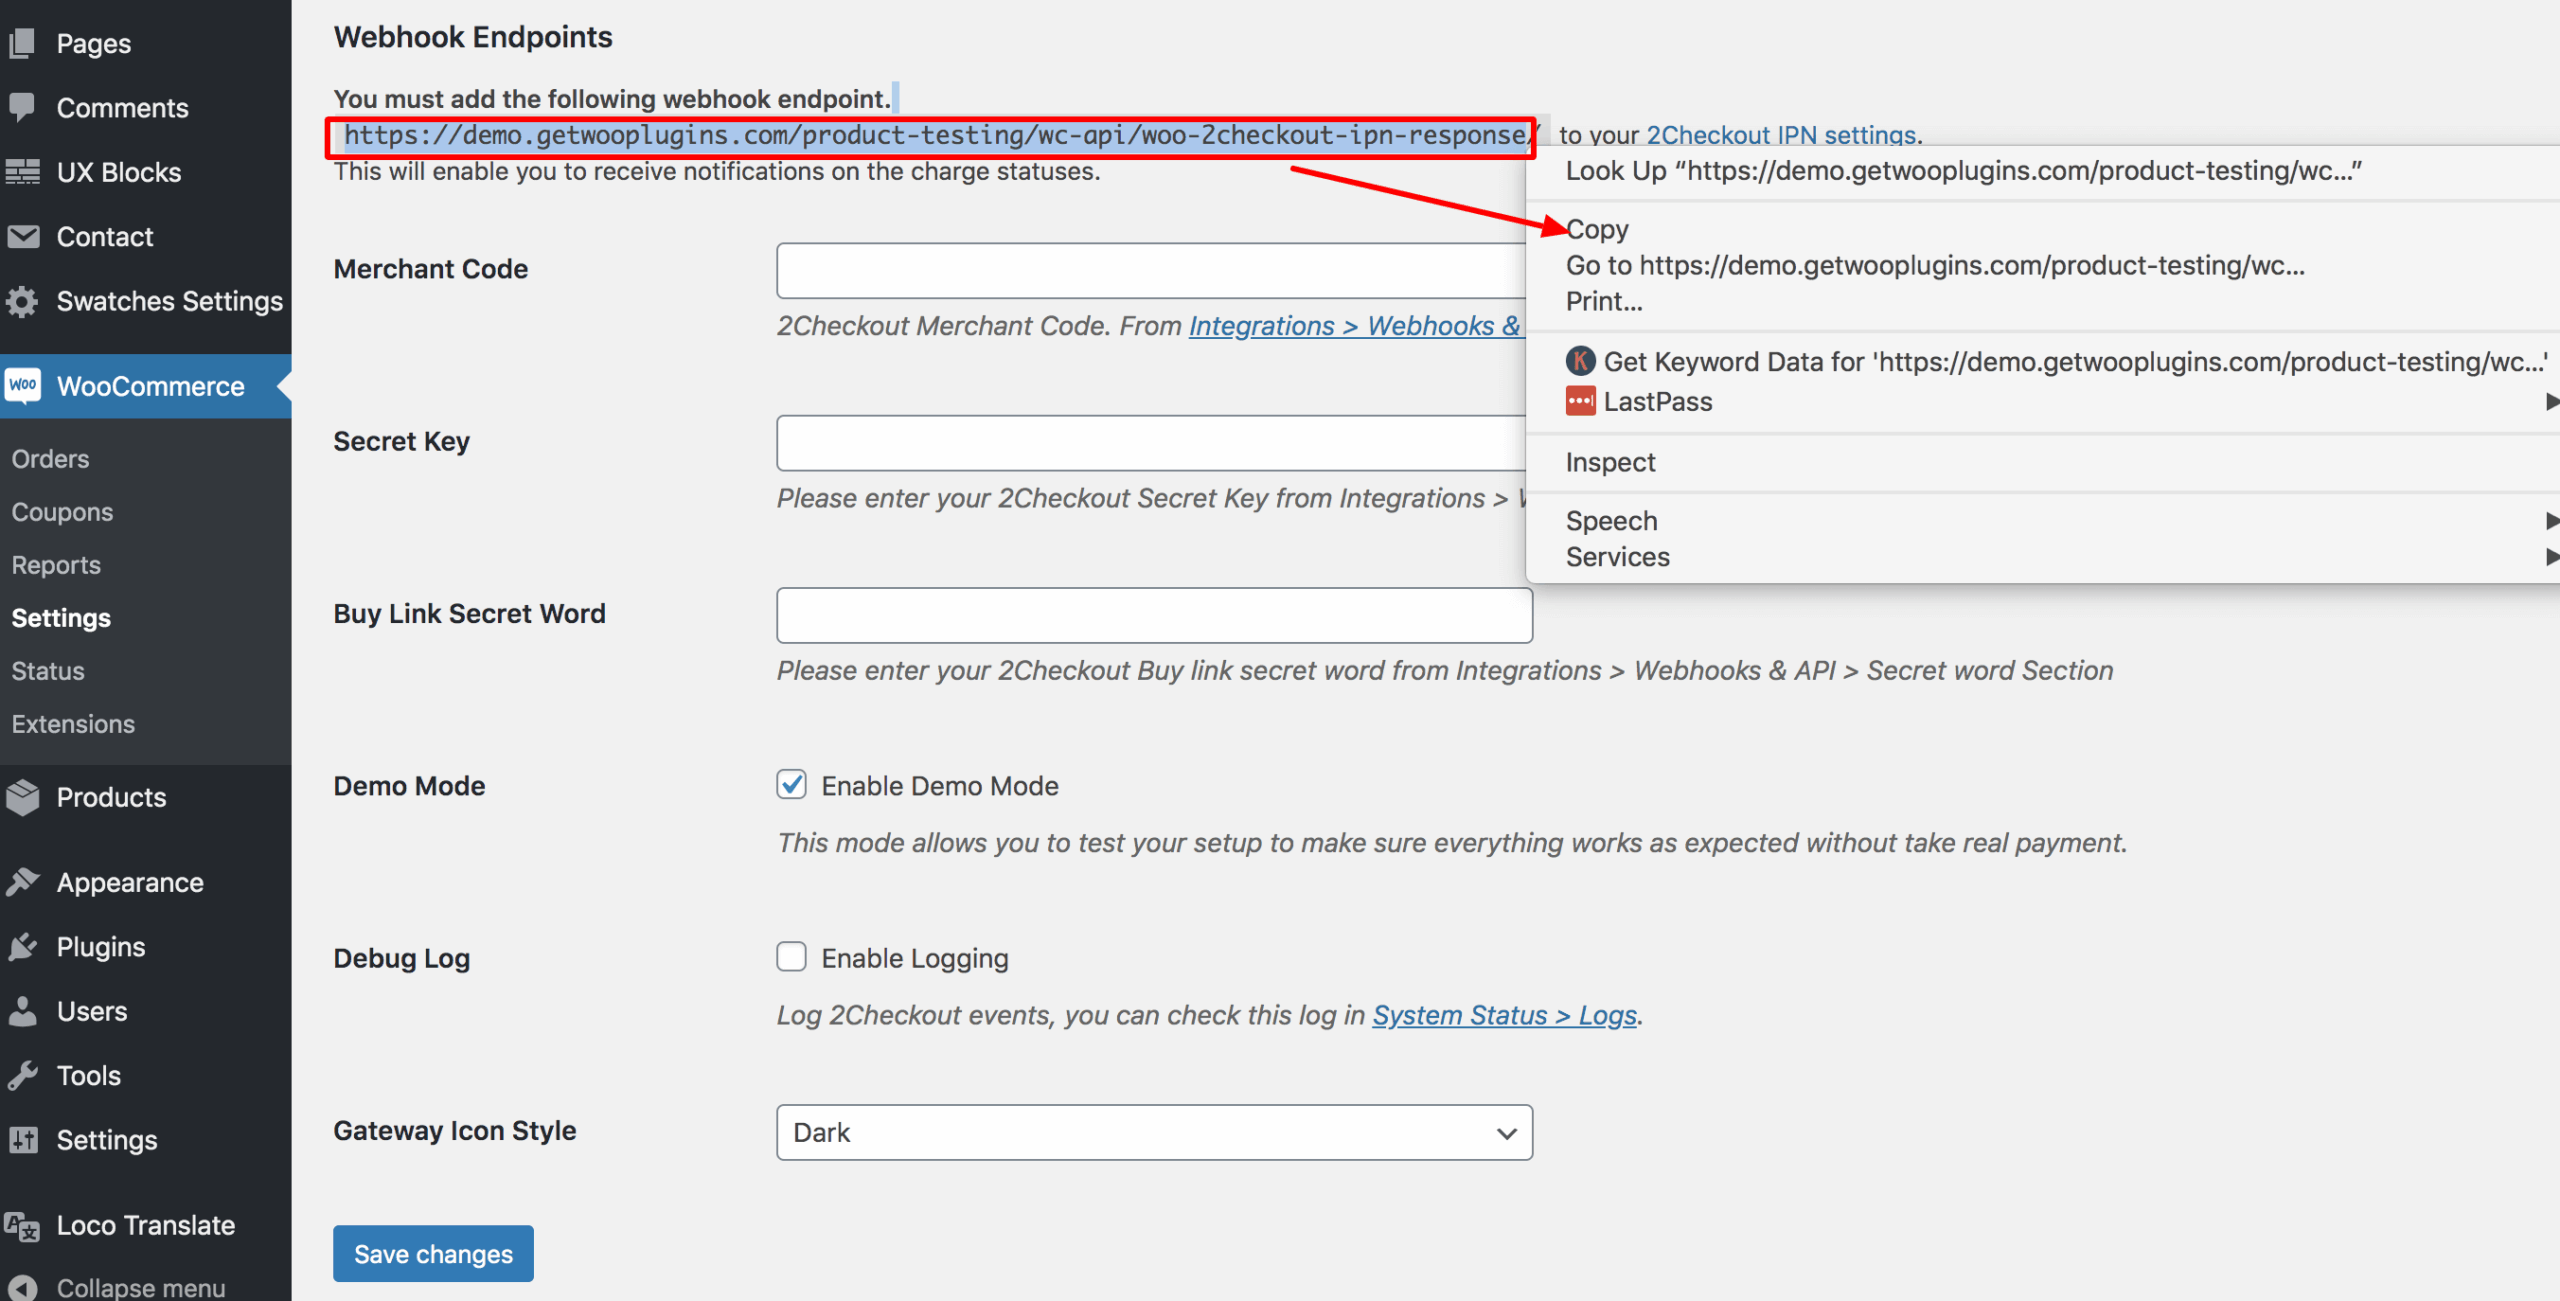This screenshot has width=2560, height=1301.
Task: Click the Save changes button
Action: tap(432, 1253)
